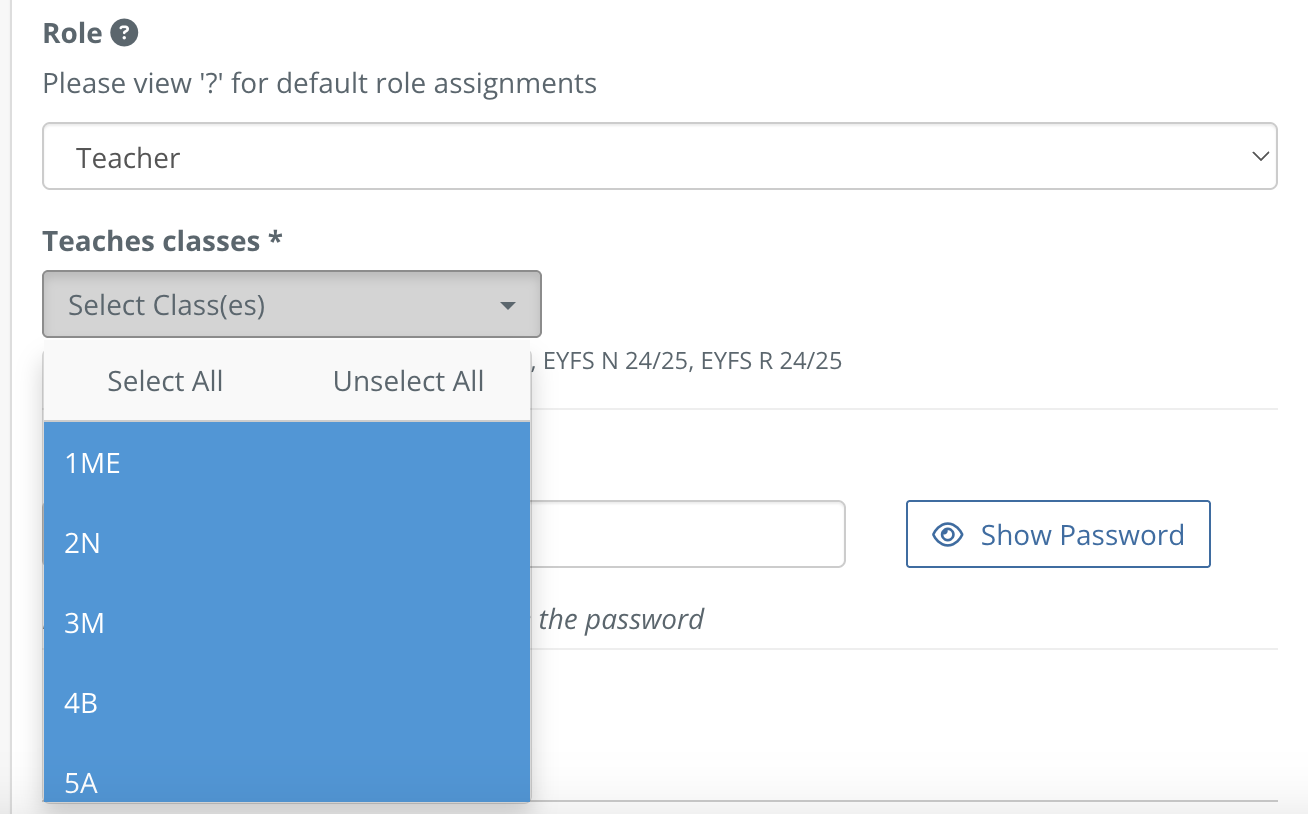Click the caret arrow on Select Class(es)
Screen dimensions: 1308x814
[508, 305]
